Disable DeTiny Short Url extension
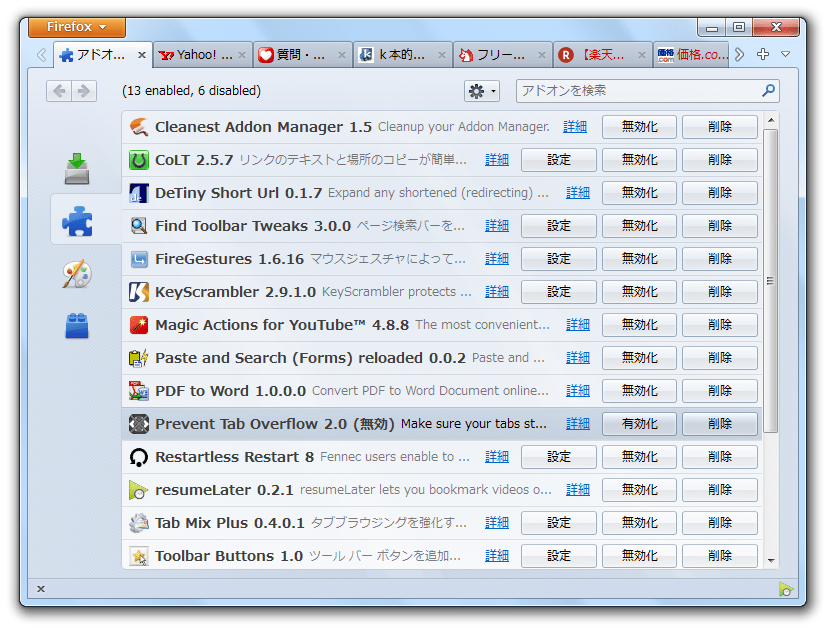The image size is (829, 628). pyautogui.click(x=639, y=193)
